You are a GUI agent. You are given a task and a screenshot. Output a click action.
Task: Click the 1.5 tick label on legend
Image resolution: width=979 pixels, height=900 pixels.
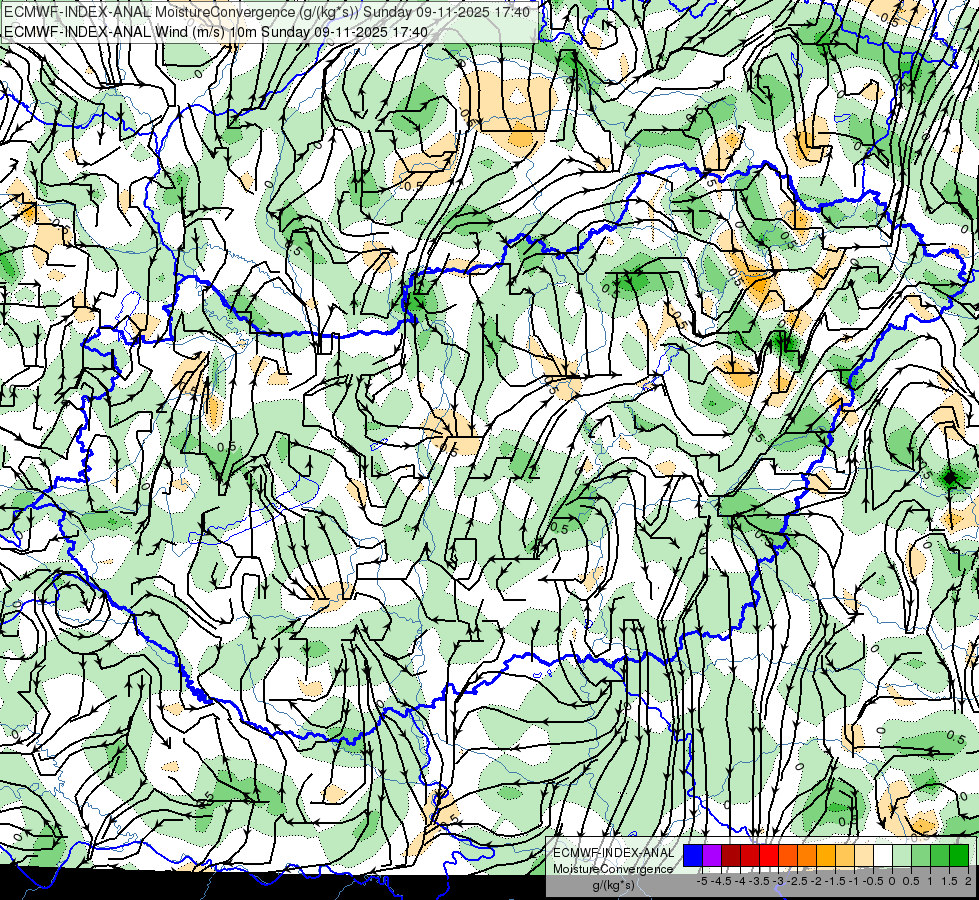click(x=950, y=881)
